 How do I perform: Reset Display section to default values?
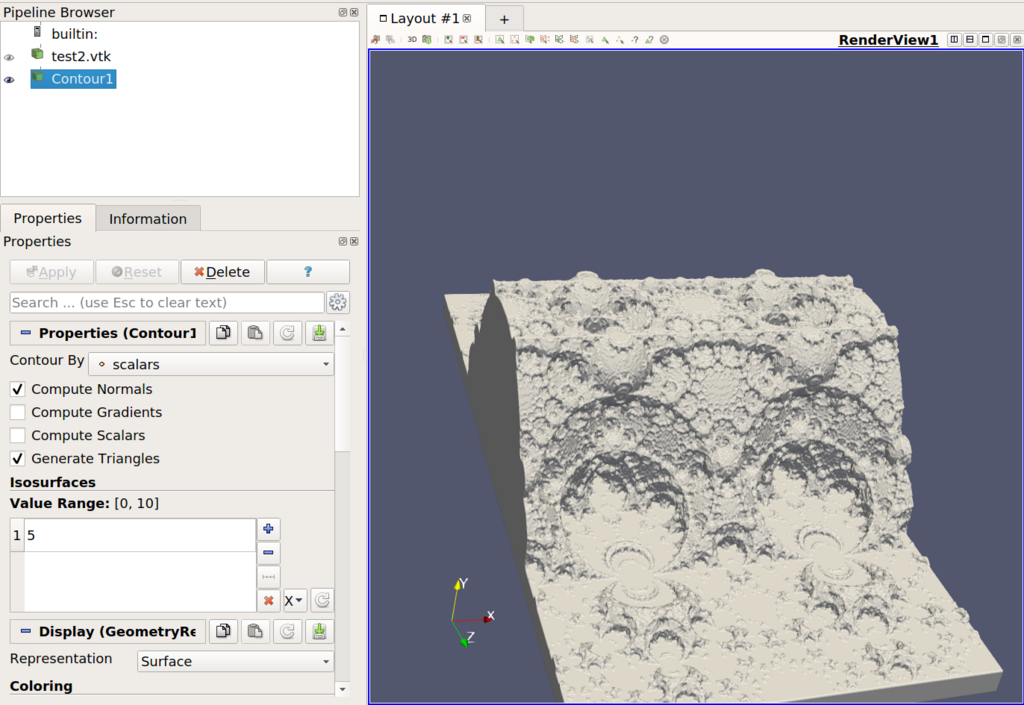point(287,631)
